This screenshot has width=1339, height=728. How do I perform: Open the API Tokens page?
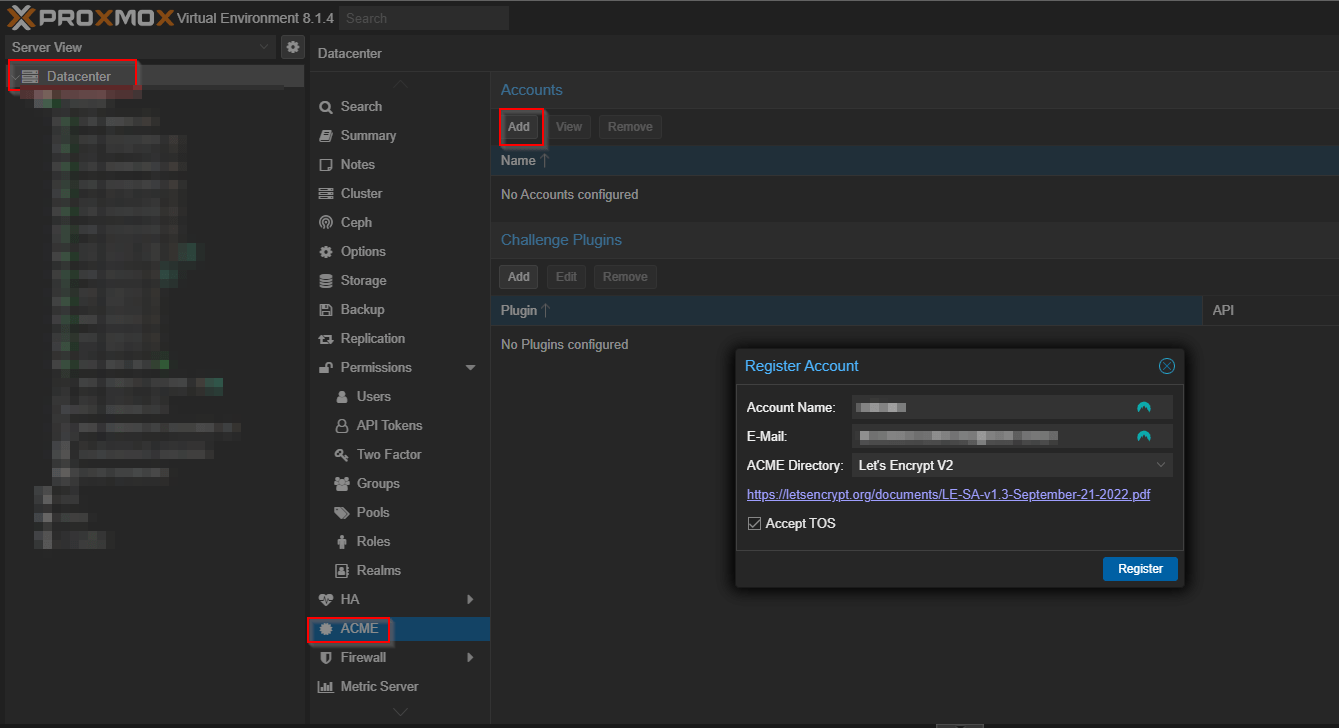(390, 425)
